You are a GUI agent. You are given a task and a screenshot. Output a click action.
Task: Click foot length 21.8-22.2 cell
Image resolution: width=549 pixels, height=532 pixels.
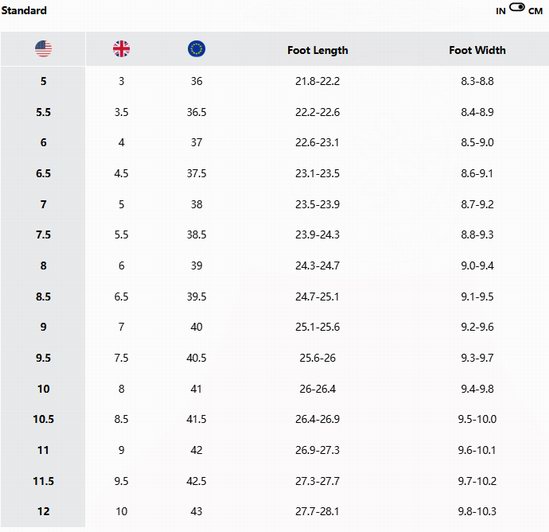pyautogui.click(x=318, y=81)
